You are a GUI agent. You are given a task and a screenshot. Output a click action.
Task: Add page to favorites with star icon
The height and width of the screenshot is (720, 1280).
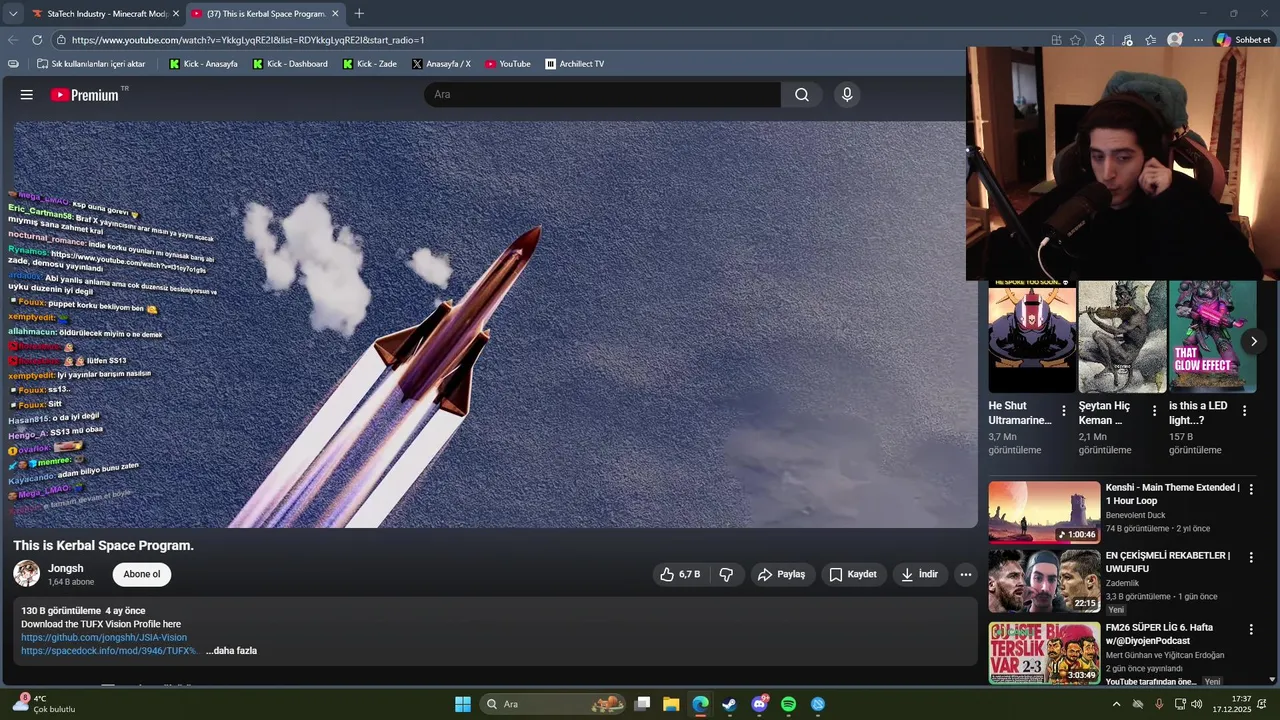1075,40
